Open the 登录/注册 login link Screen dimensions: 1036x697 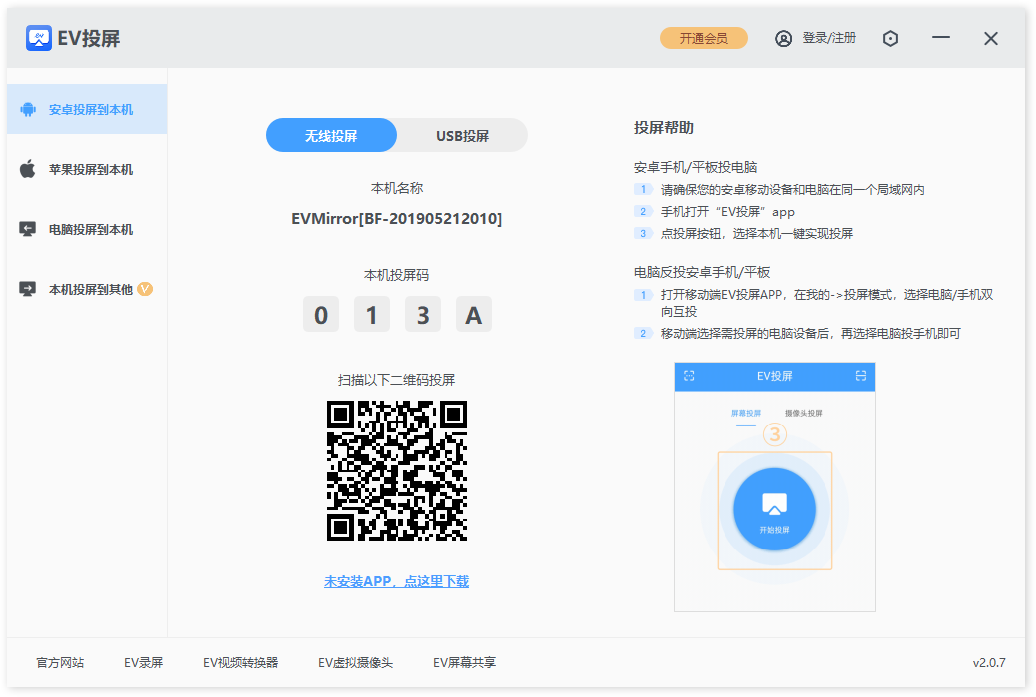click(x=829, y=38)
